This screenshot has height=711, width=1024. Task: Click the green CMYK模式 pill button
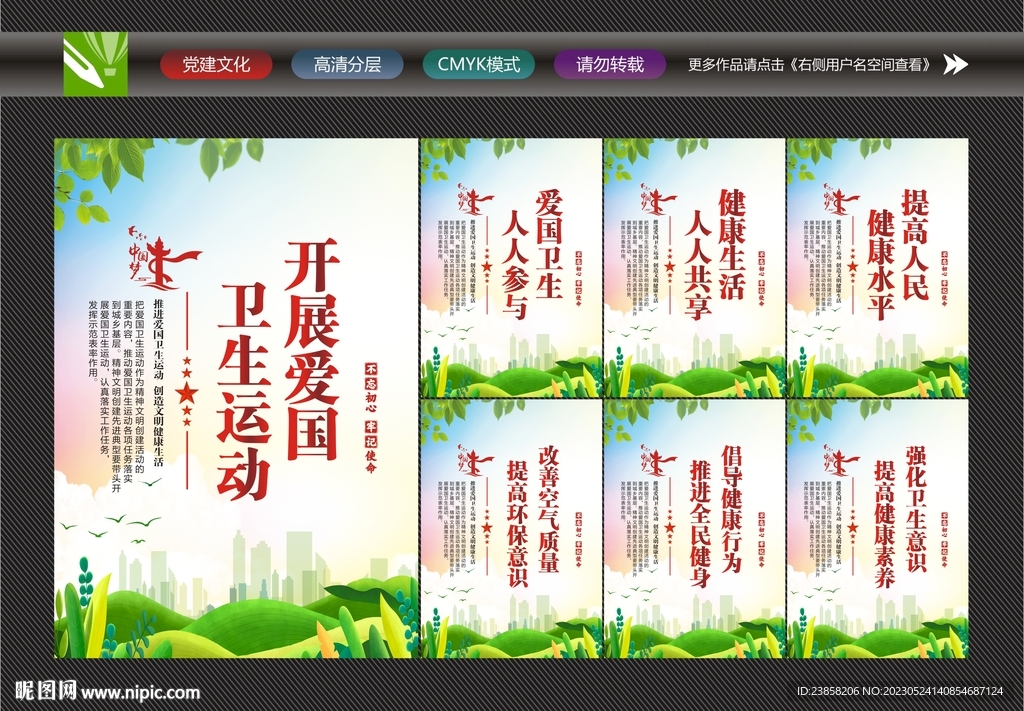click(479, 65)
